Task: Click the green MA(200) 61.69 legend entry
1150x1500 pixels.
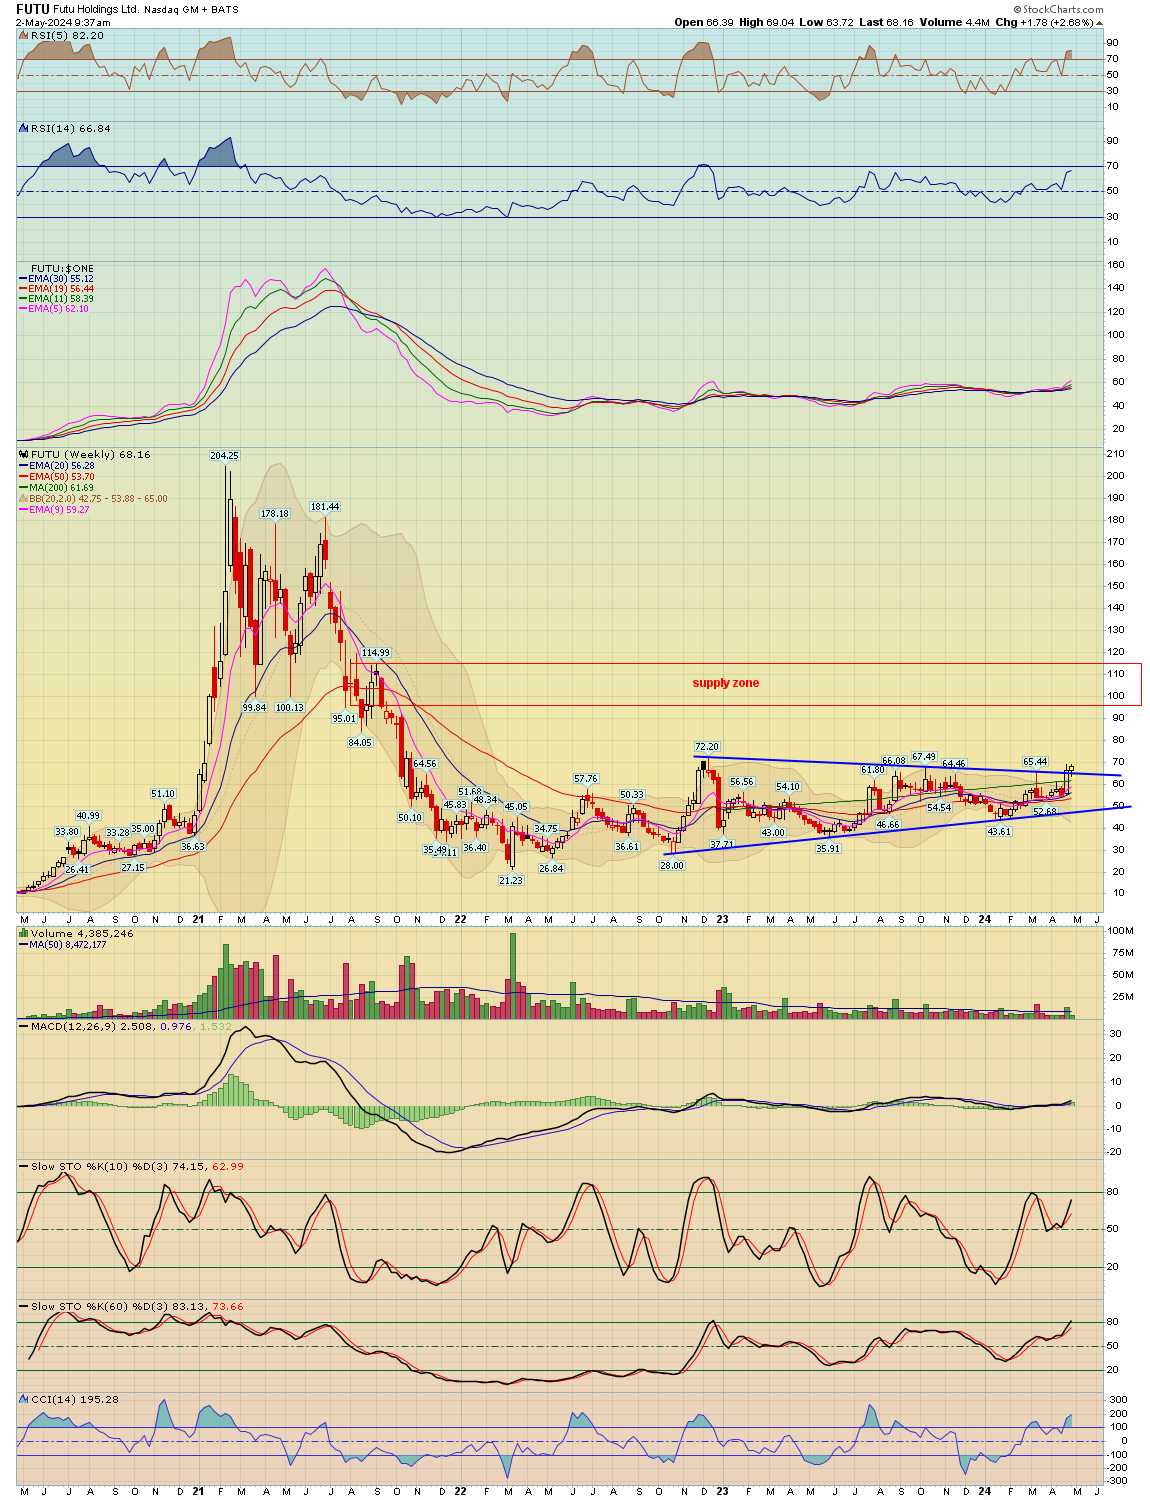Action: 61,488
